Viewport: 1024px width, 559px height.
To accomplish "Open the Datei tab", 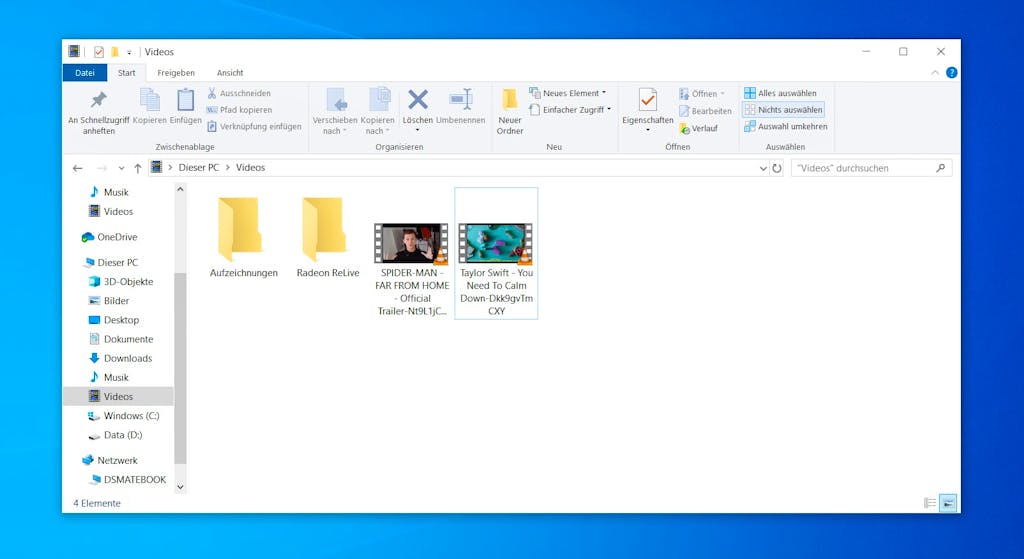I will tap(85, 72).
